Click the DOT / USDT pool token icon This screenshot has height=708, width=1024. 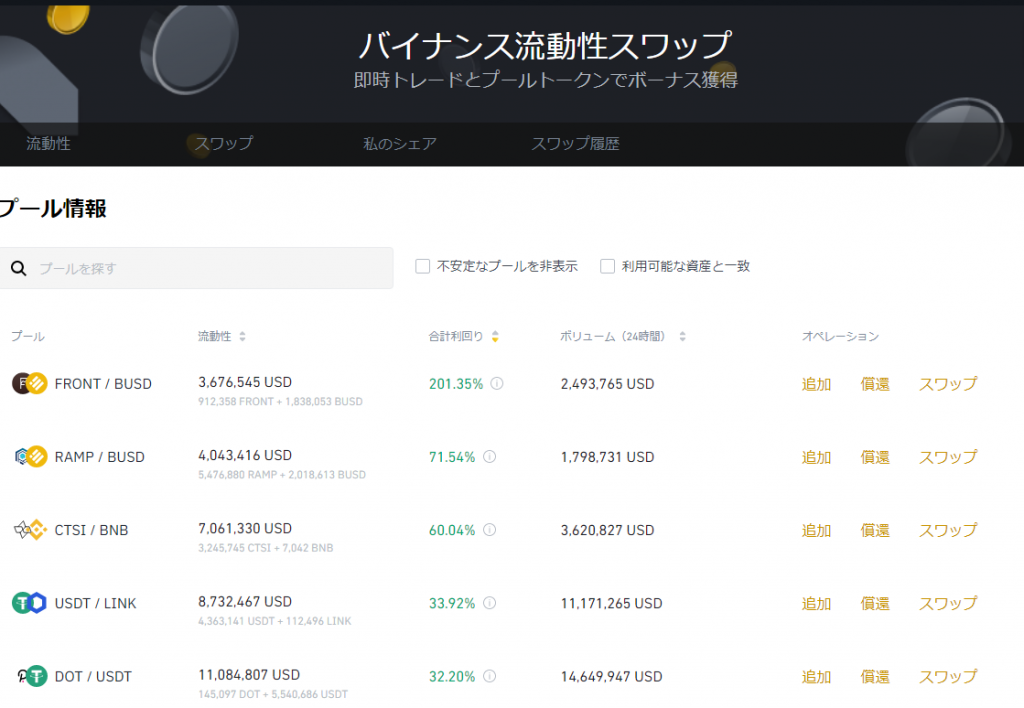click(31, 676)
